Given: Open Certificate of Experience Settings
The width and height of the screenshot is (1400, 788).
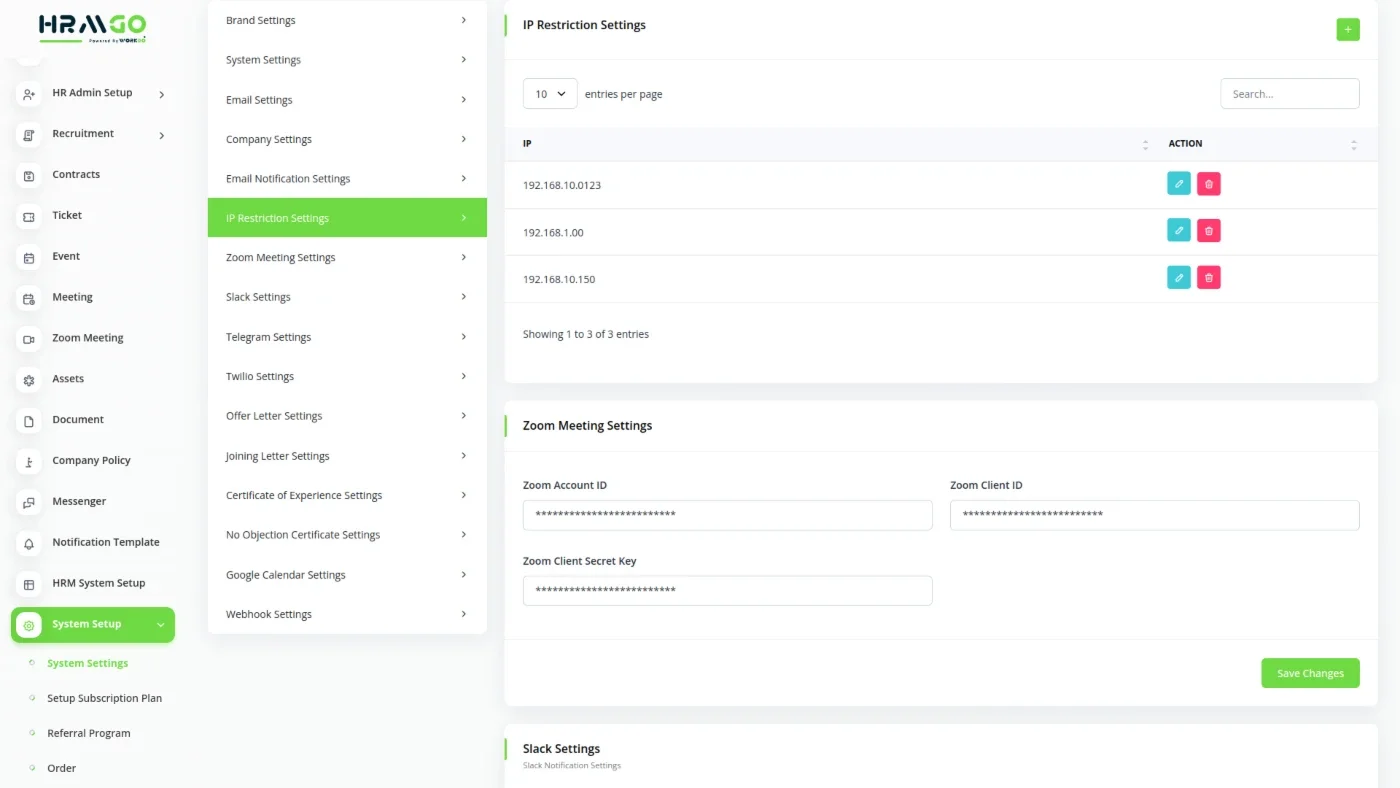Looking at the screenshot, I should [347, 495].
